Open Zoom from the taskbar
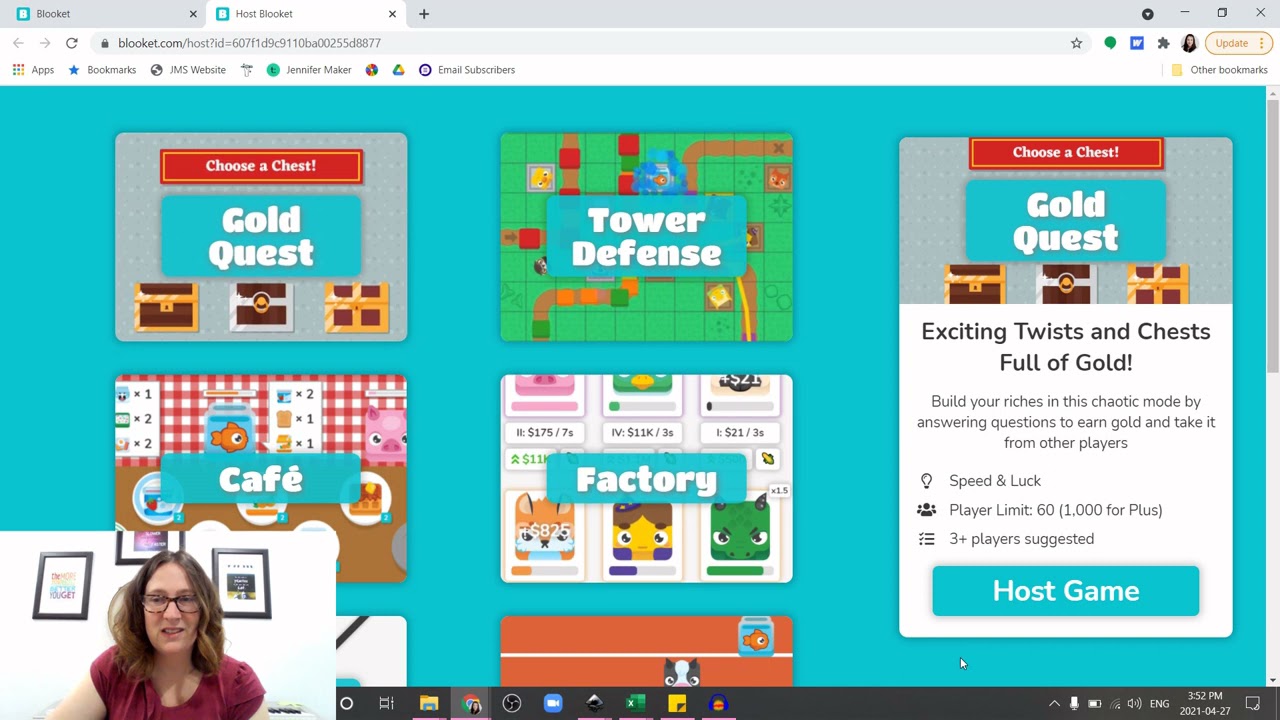This screenshot has width=1280, height=720. (x=553, y=704)
